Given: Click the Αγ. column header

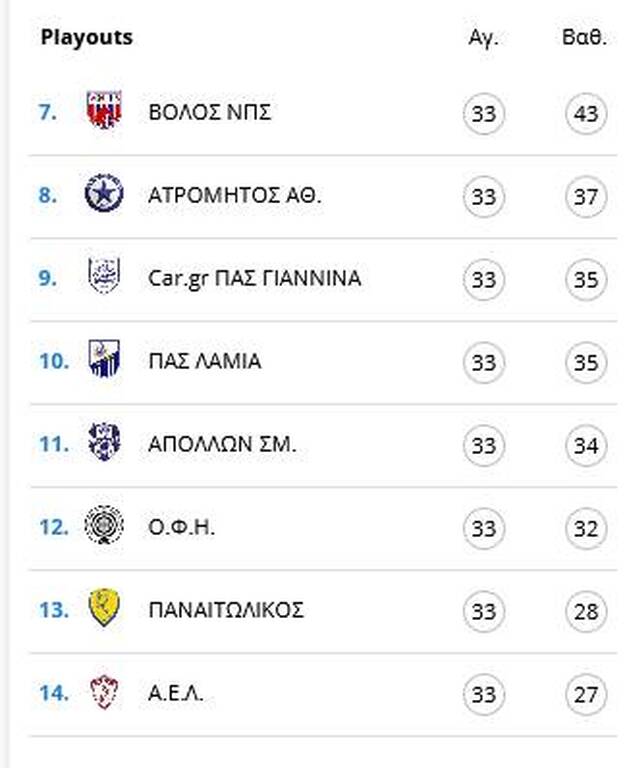Looking at the screenshot, I should (483, 38).
